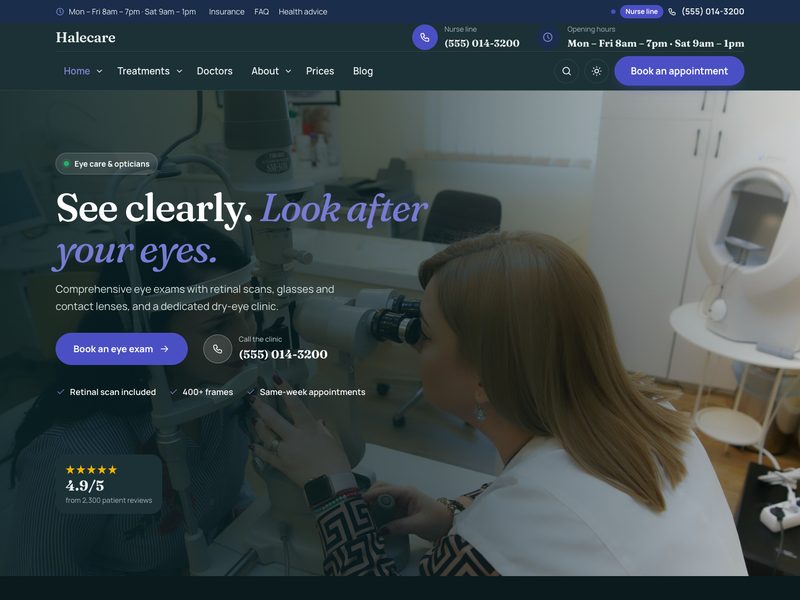Click the Halecare logo
The width and height of the screenshot is (800, 600).
86,37
